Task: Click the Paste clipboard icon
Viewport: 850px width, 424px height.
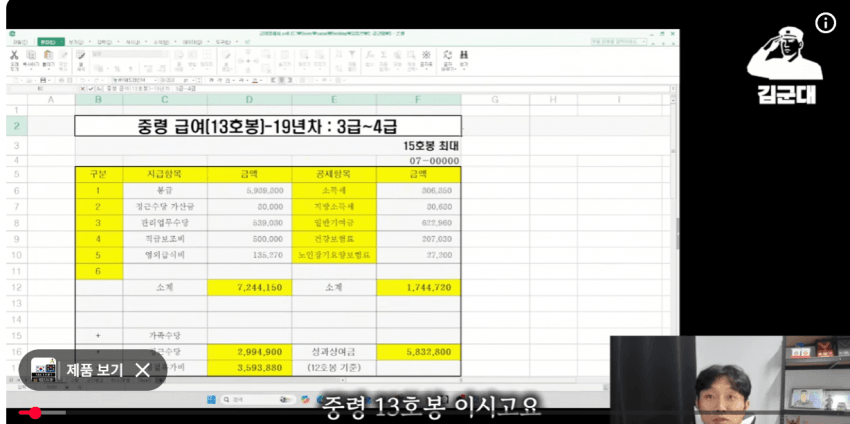Action: coord(48,55)
